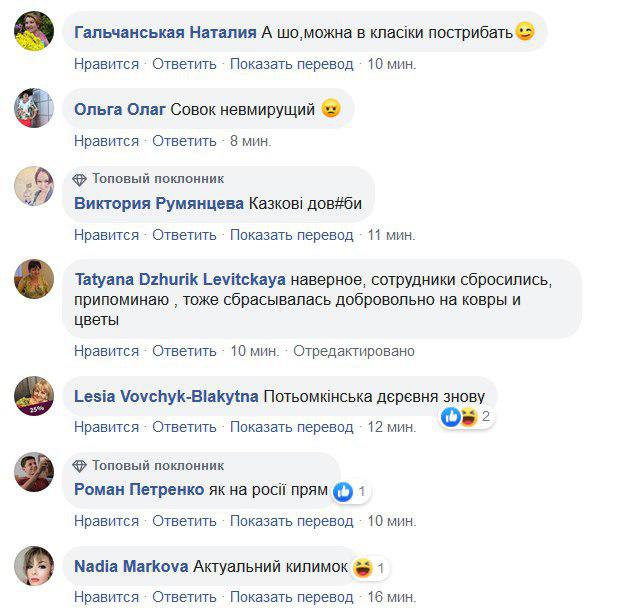Show translation of Роман Петренко's comment
The width and height of the screenshot is (619, 610).
point(291,521)
